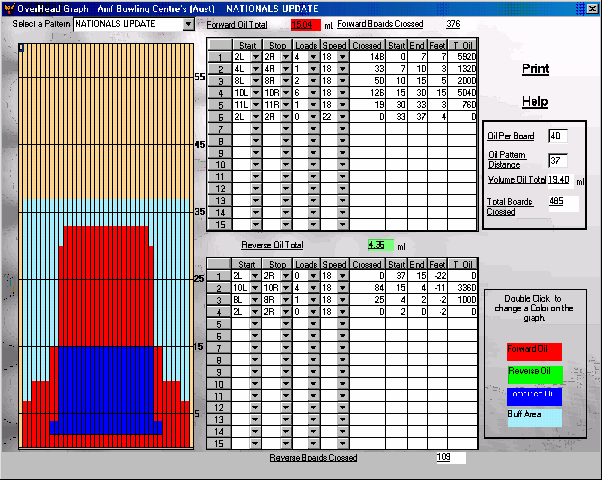The width and height of the screenshot is (602, 480).
Task: Close the OverHead Graph window
Action: tap(592, 8)
